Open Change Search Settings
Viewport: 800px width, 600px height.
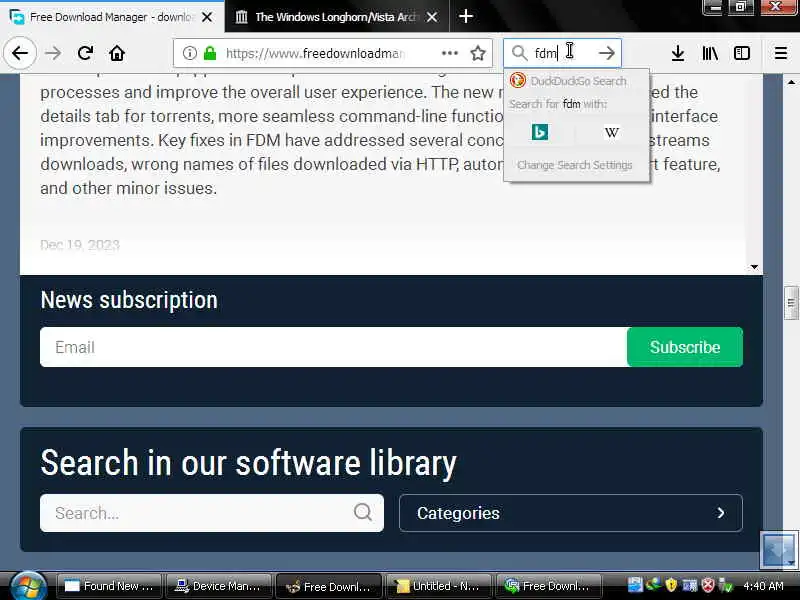[575, 165]
